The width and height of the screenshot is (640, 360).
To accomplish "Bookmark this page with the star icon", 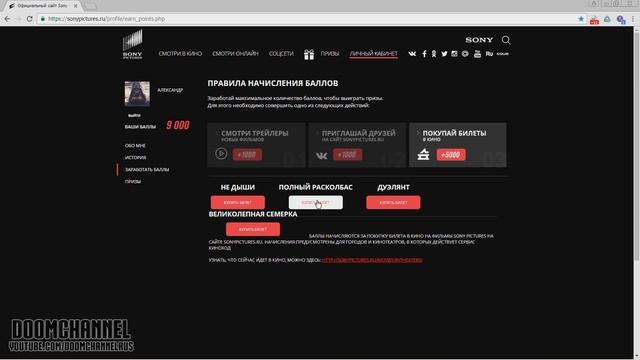I will tap(581, 19).
